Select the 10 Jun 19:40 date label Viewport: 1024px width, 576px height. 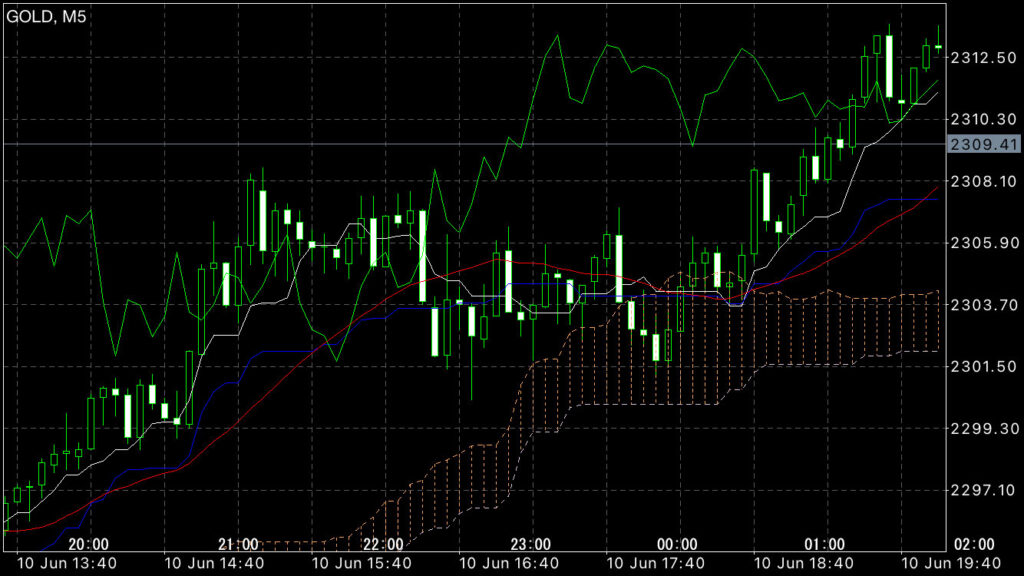[x=951, y=564]
